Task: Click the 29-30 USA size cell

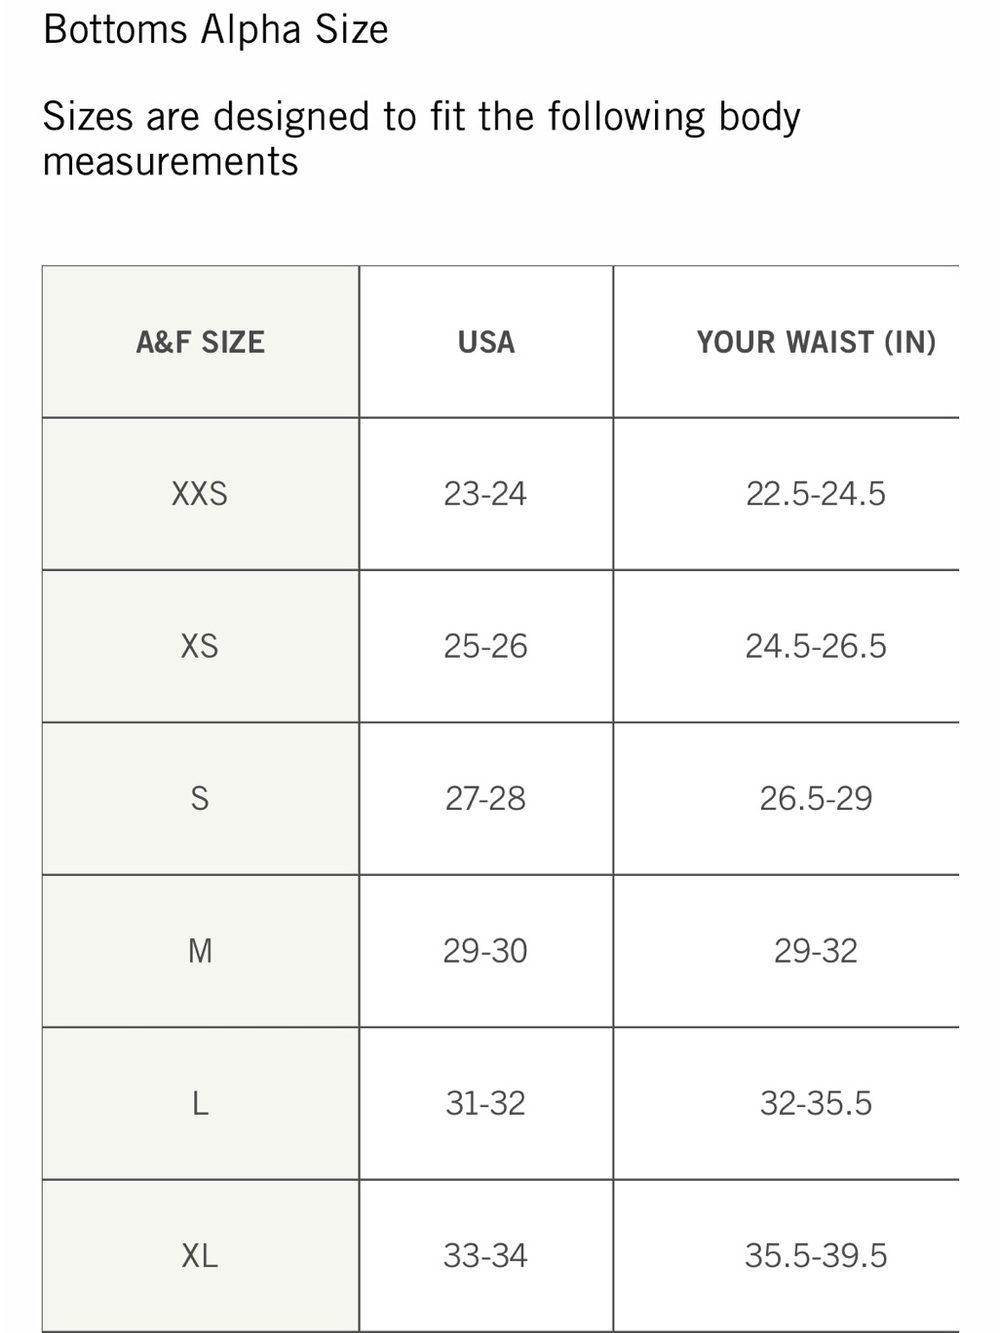Action: (485, 950)
